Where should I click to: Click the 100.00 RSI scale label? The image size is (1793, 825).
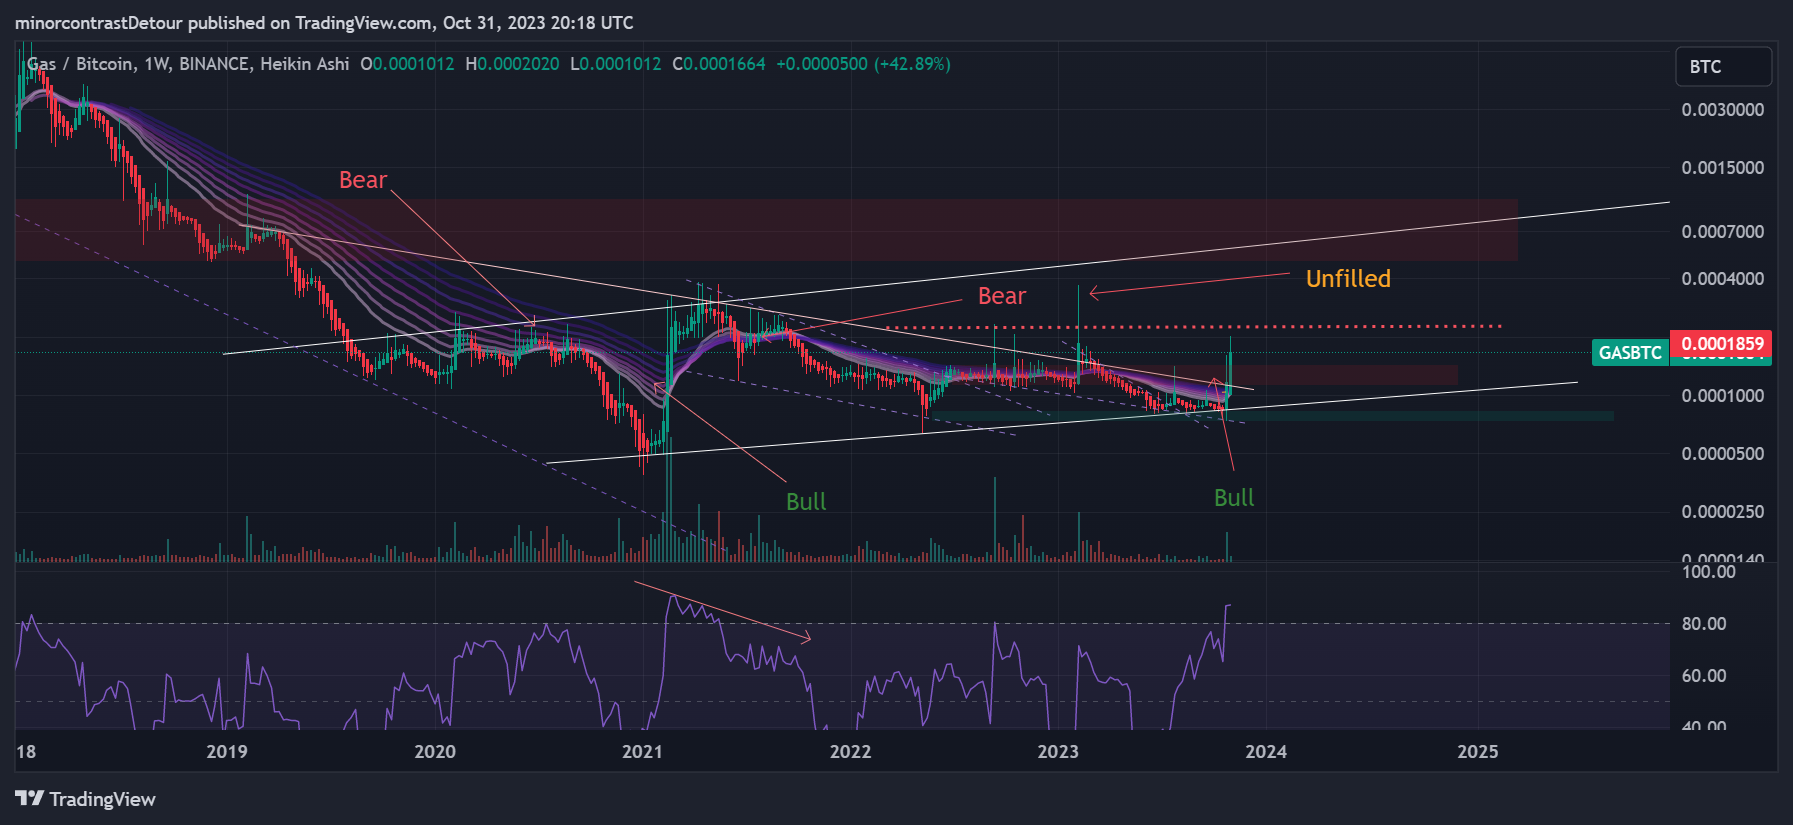(1709, 572)
